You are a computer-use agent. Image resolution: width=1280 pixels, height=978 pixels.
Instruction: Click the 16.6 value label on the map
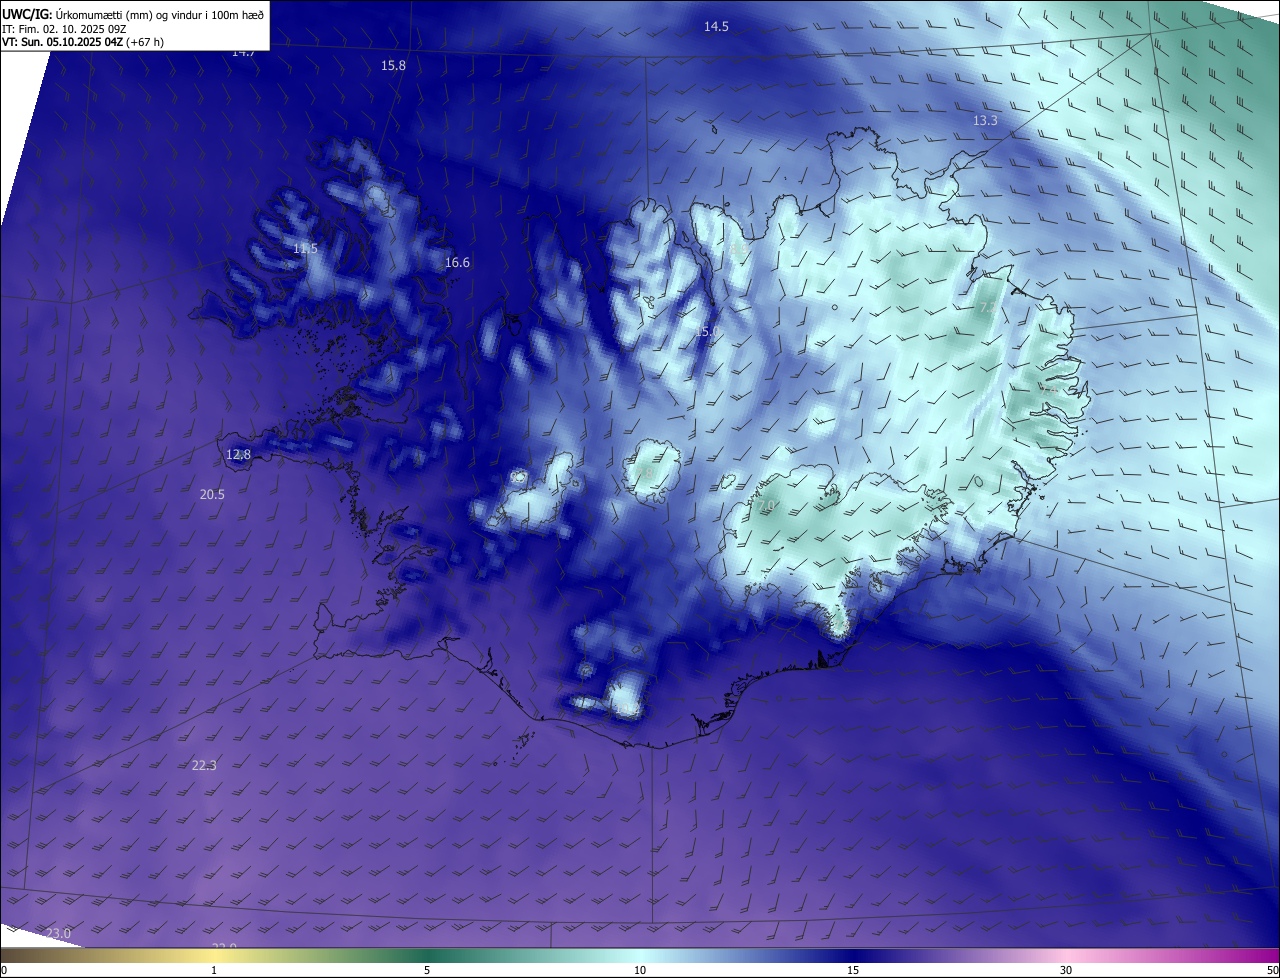point(457,262)
